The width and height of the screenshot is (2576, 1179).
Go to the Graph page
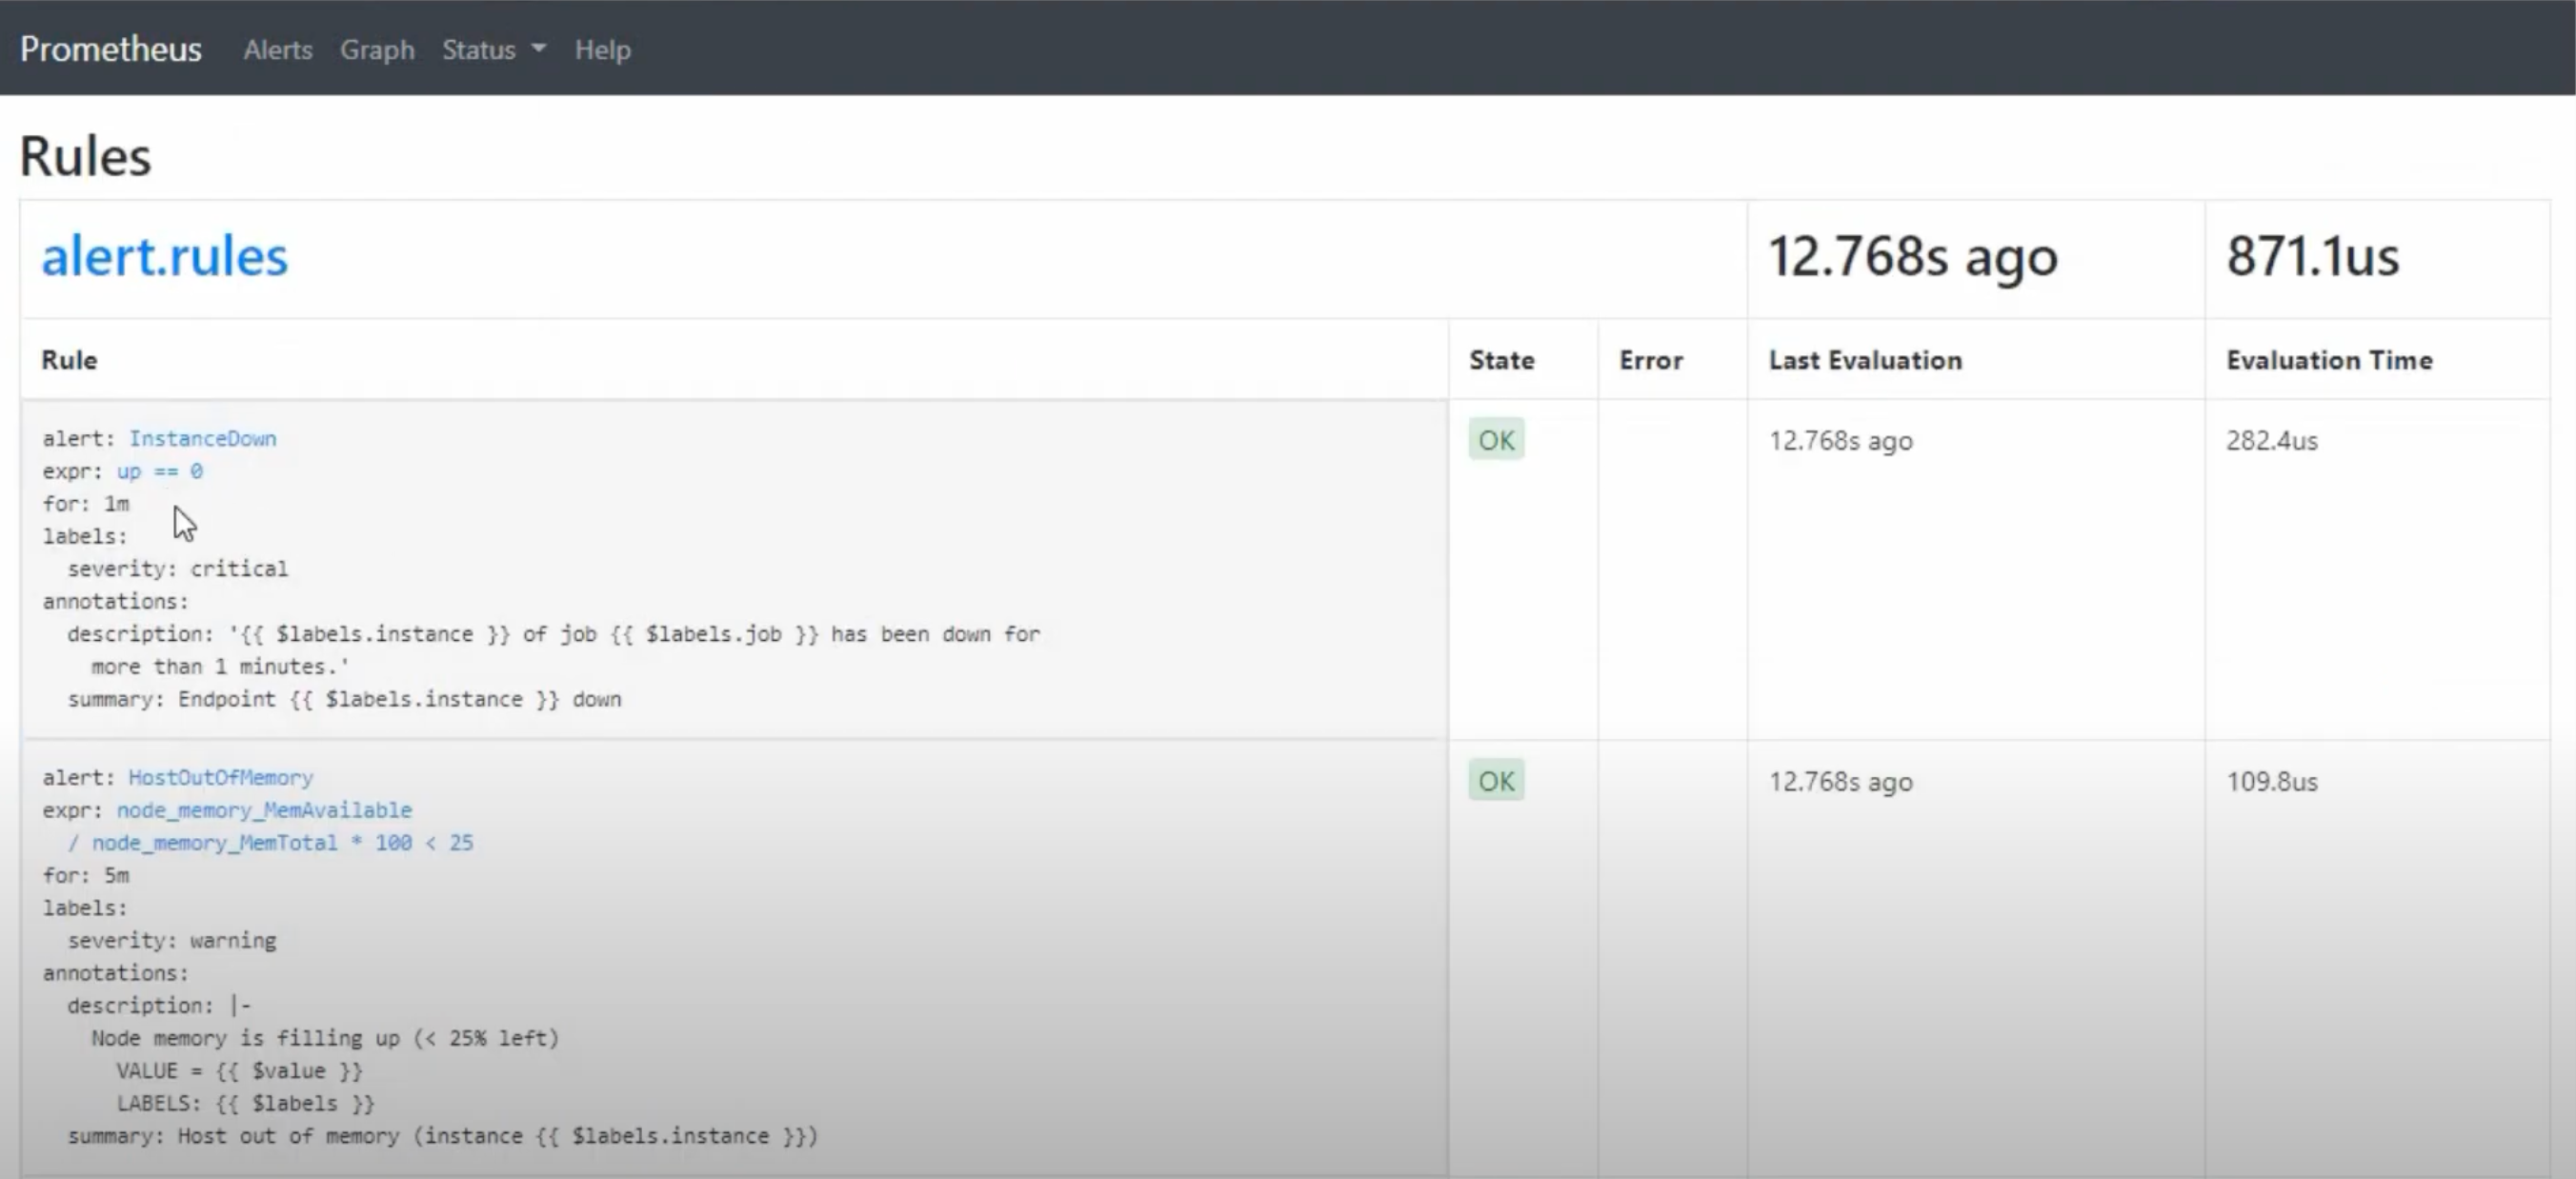[376, 49]
